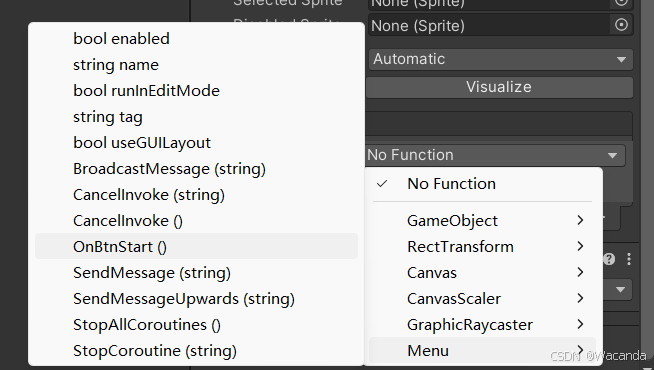Image resolution: width=654 pixels, height=370 pixels.
Task: Choose bool useGUILayout entry
Action: click(196, 143)
